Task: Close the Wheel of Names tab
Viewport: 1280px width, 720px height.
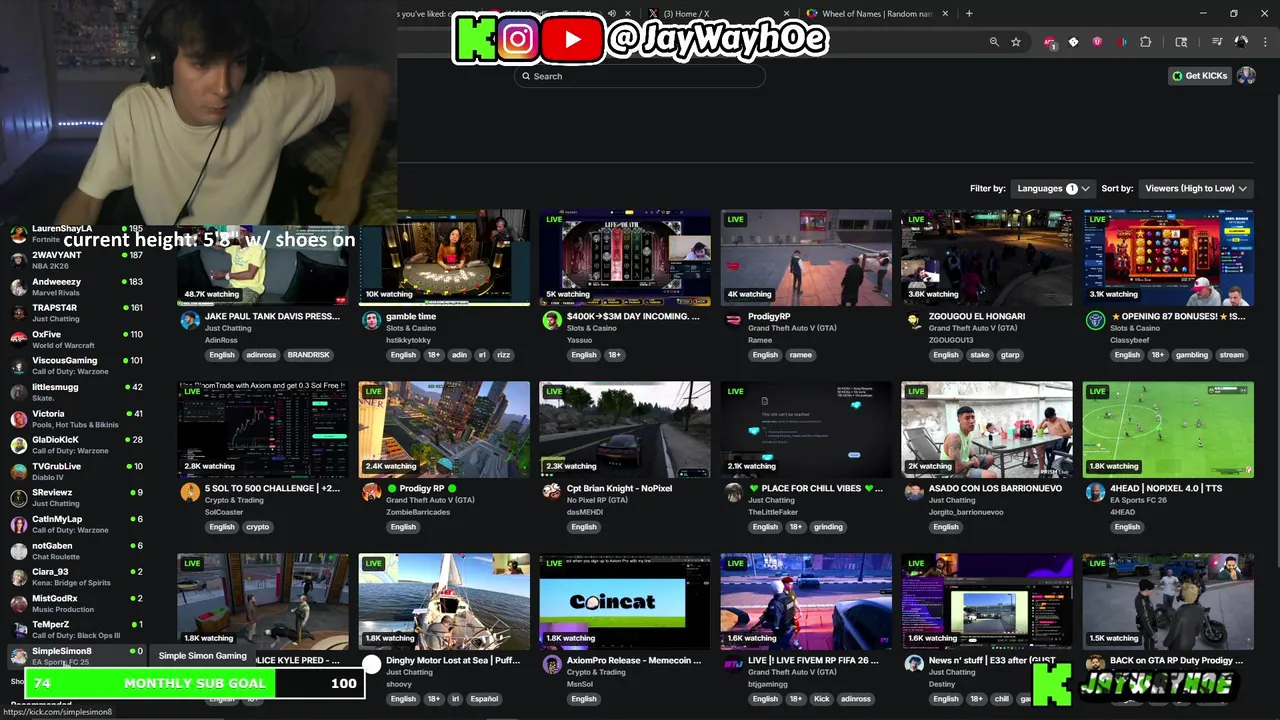Action: click(945, 14)
